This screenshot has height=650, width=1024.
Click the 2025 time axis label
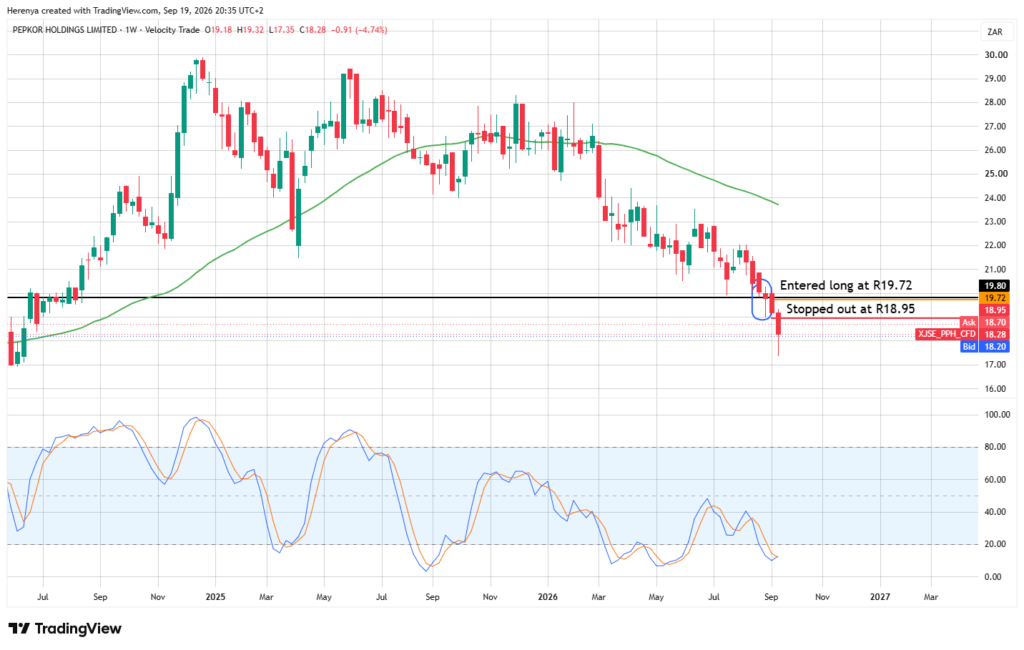coord(216,597)
